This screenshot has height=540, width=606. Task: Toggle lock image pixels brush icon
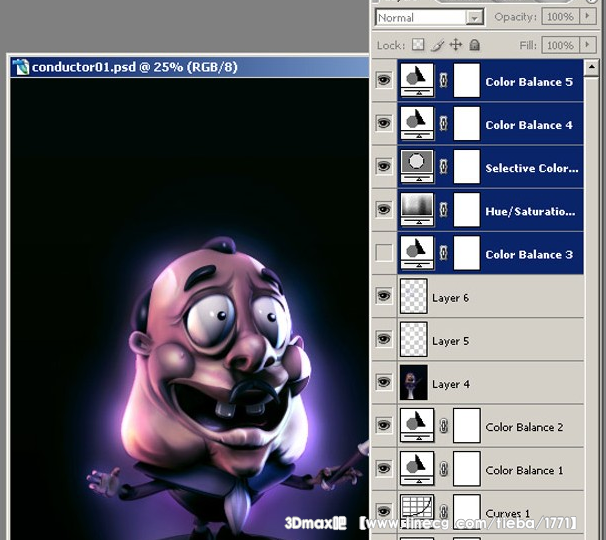click(437, 45)
